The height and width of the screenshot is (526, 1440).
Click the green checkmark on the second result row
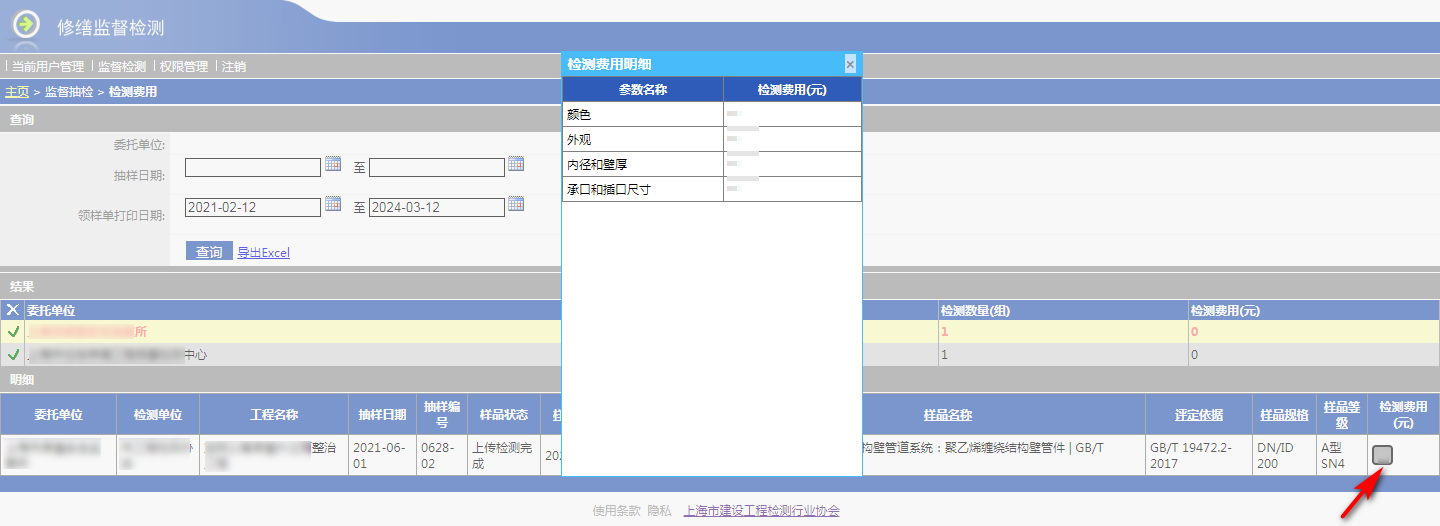coord(13,355)
